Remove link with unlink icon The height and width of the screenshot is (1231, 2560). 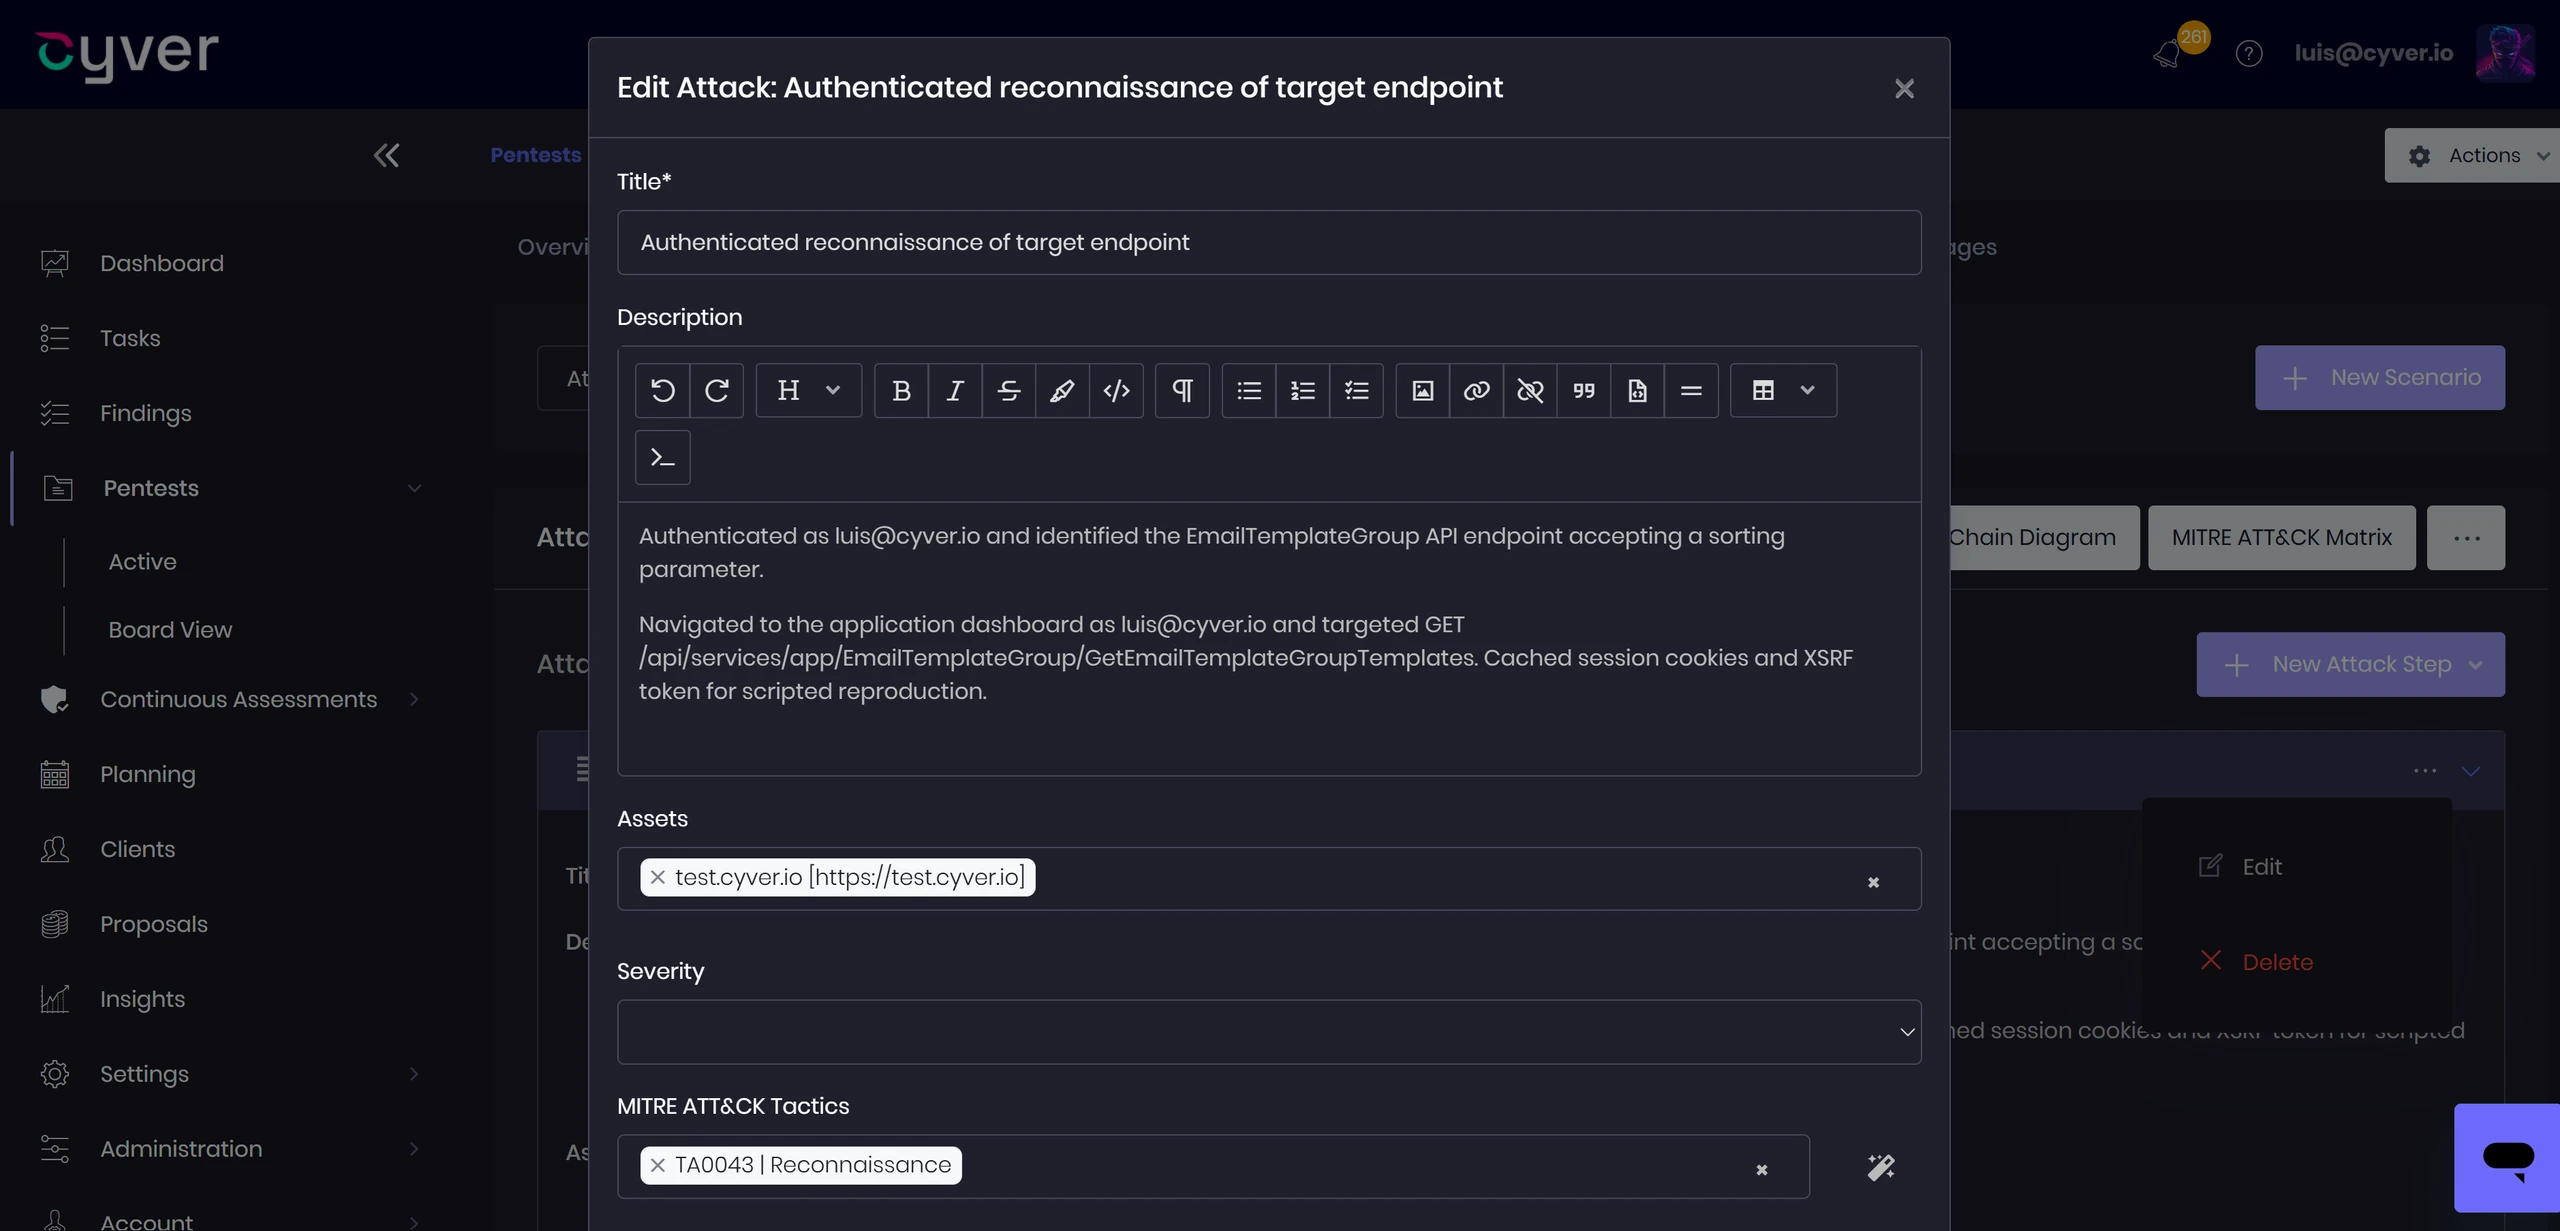coord(1530,390)
